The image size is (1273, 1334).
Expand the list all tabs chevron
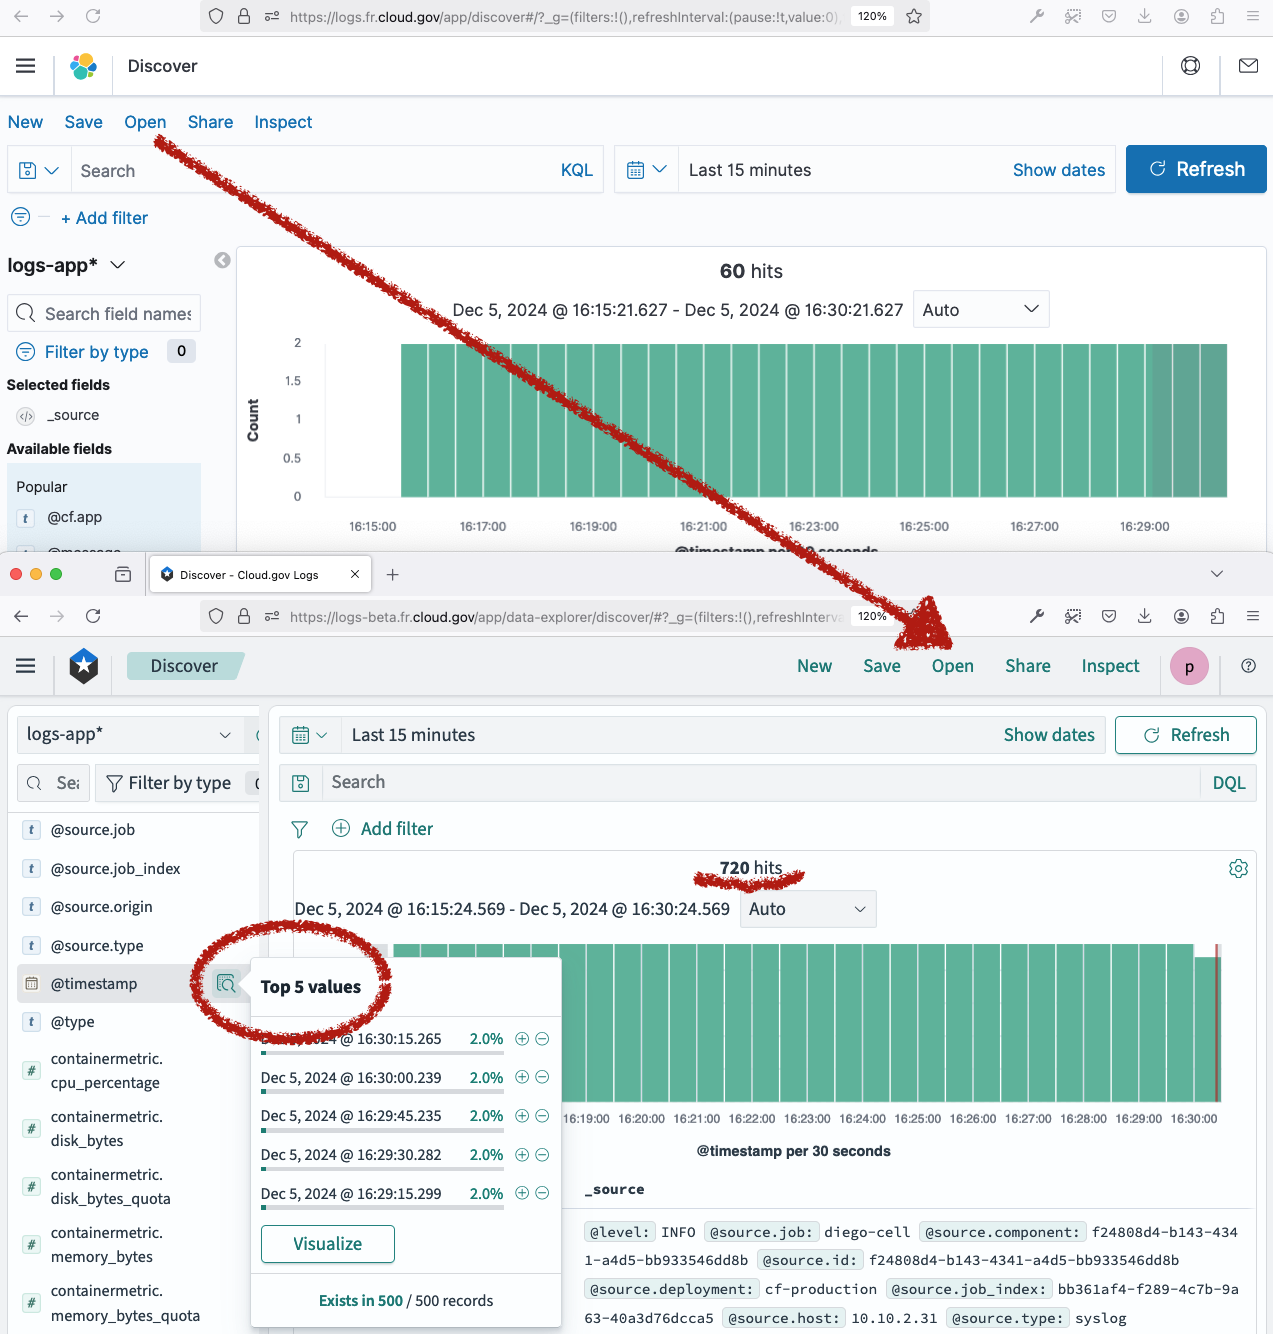point(1217,574)
